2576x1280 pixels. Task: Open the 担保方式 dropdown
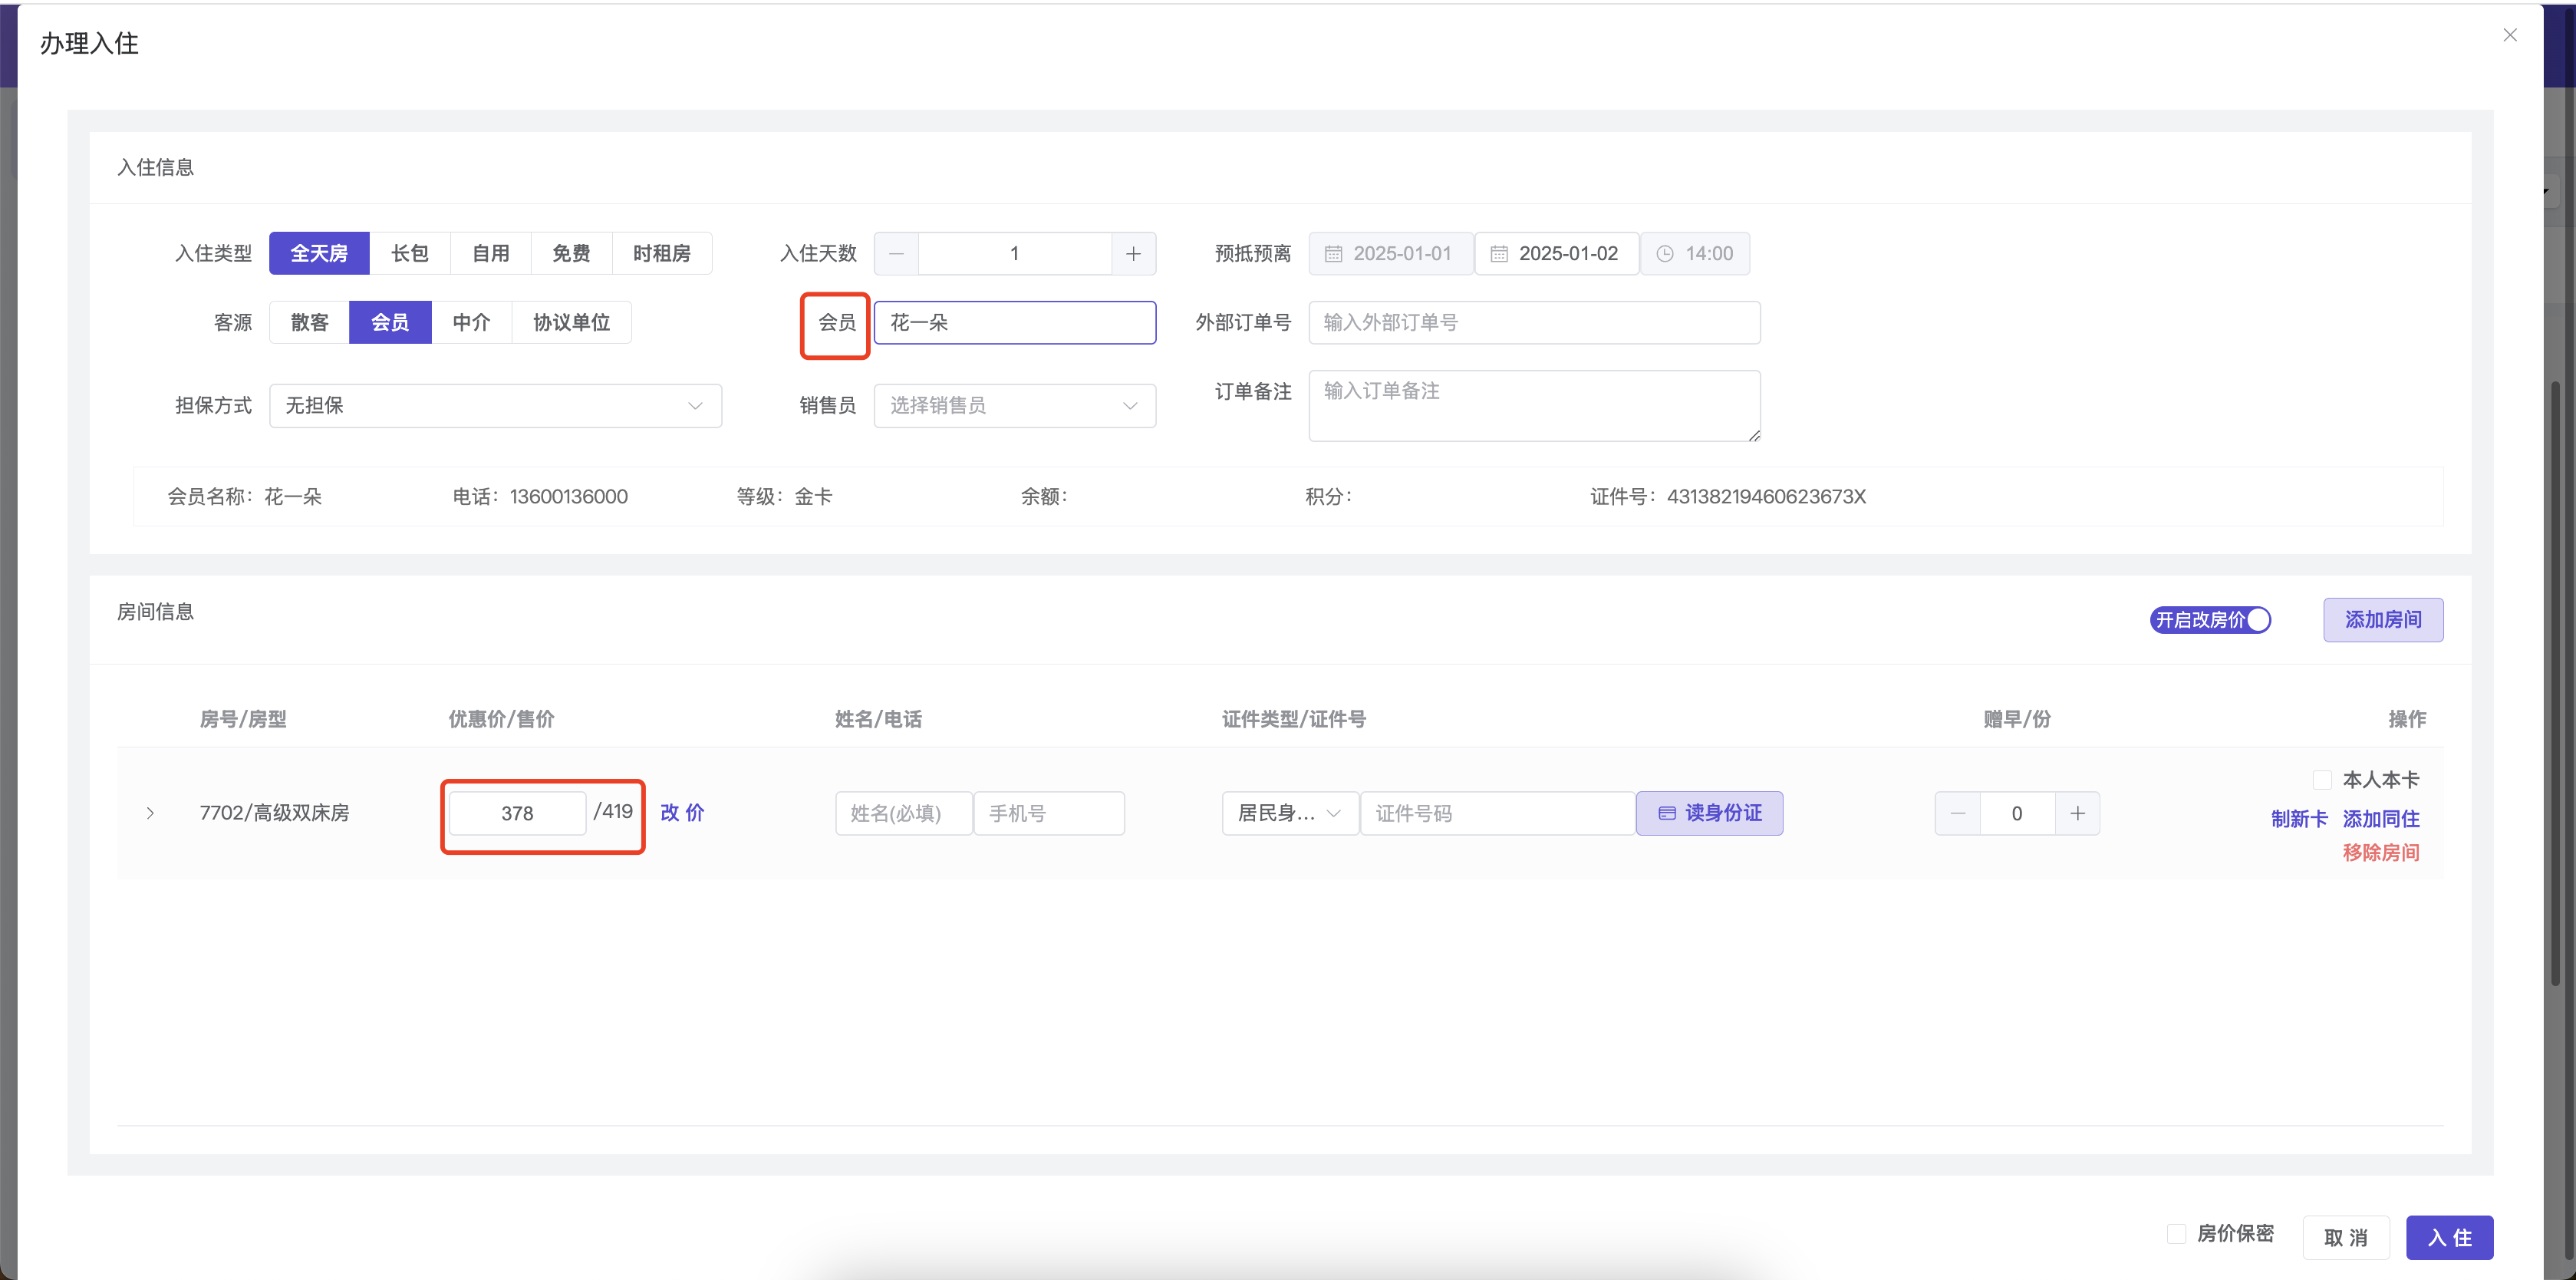(x=495, y=406)
